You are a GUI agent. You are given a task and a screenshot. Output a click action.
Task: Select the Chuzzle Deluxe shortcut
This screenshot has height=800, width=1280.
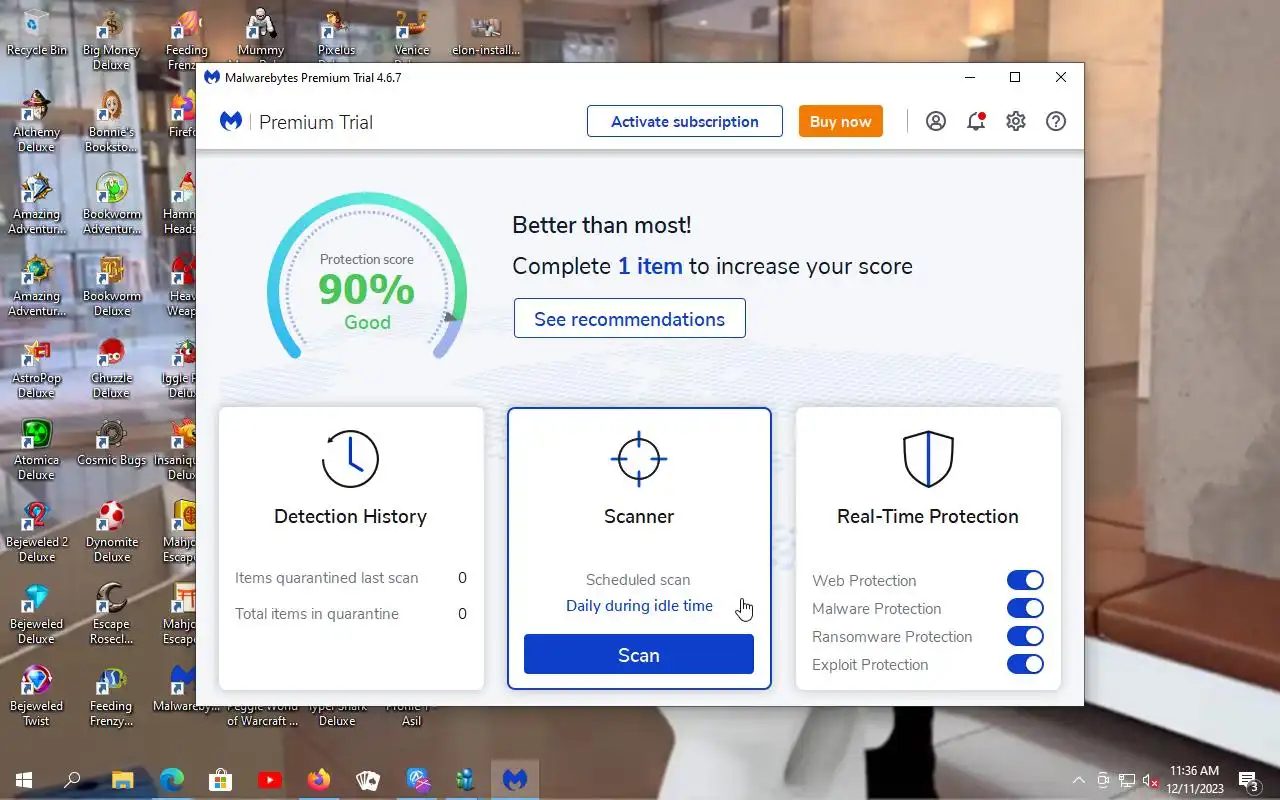pyautogui.click(x=111, y=369)
